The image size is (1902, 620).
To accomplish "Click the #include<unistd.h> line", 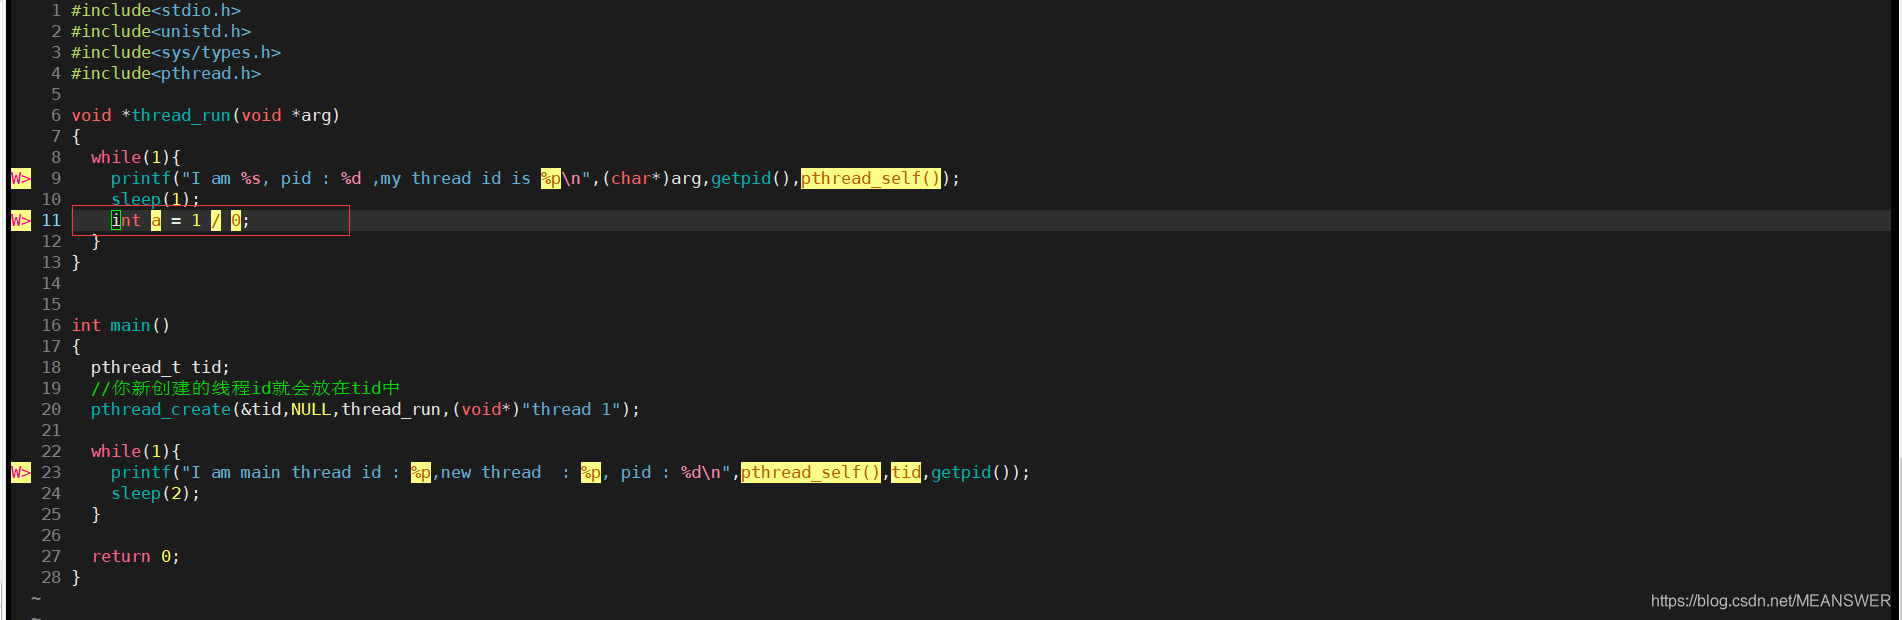I will (x=161, y=31).
